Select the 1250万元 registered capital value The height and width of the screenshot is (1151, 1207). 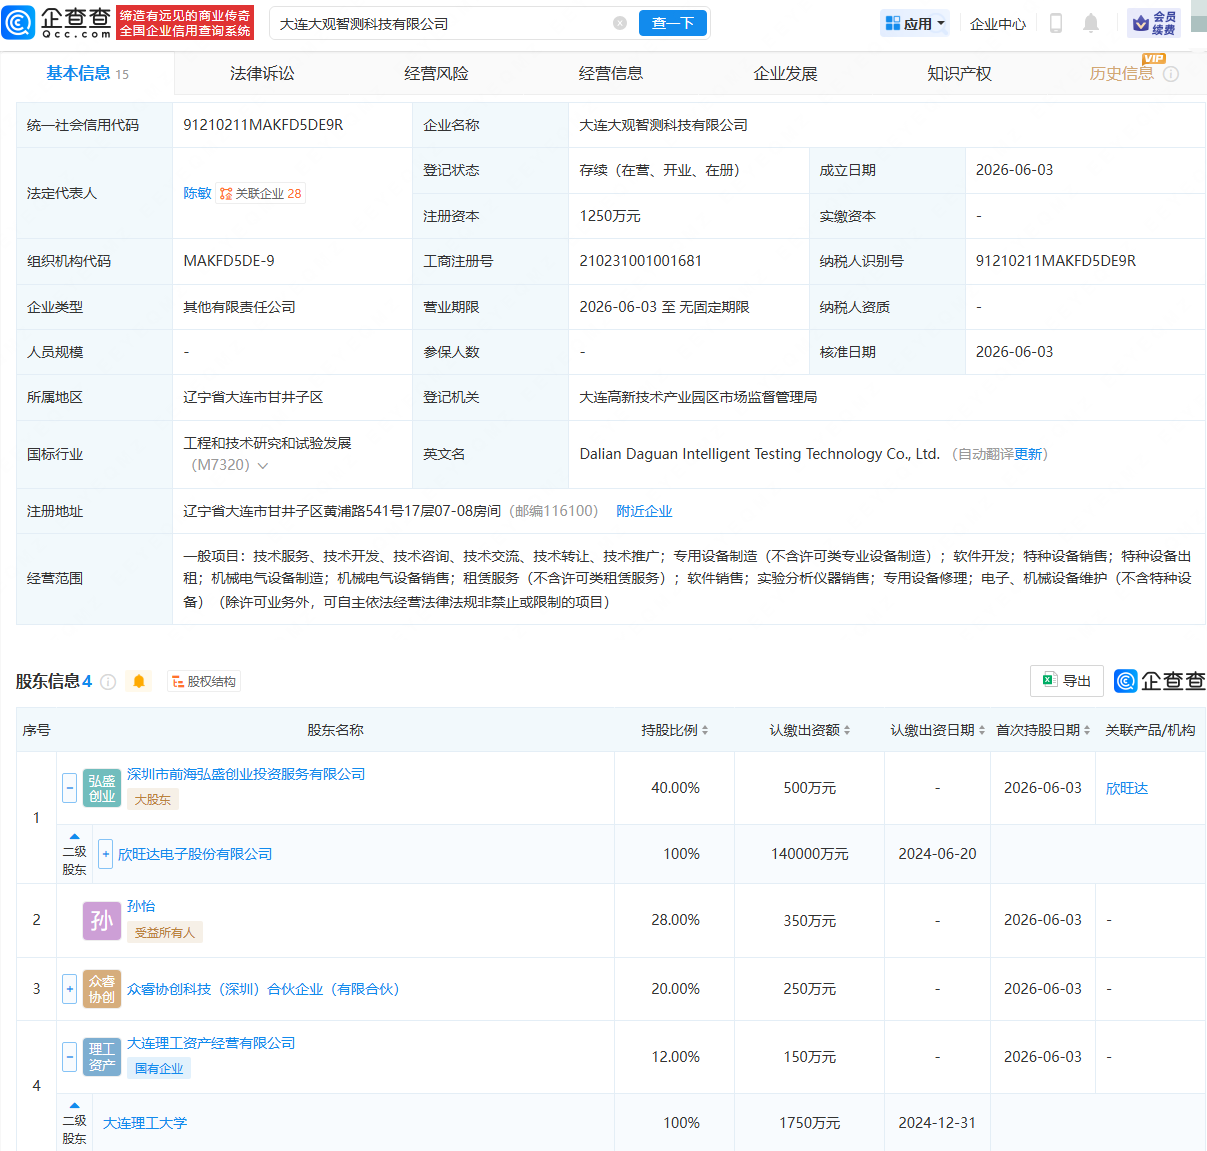(610, 216)
